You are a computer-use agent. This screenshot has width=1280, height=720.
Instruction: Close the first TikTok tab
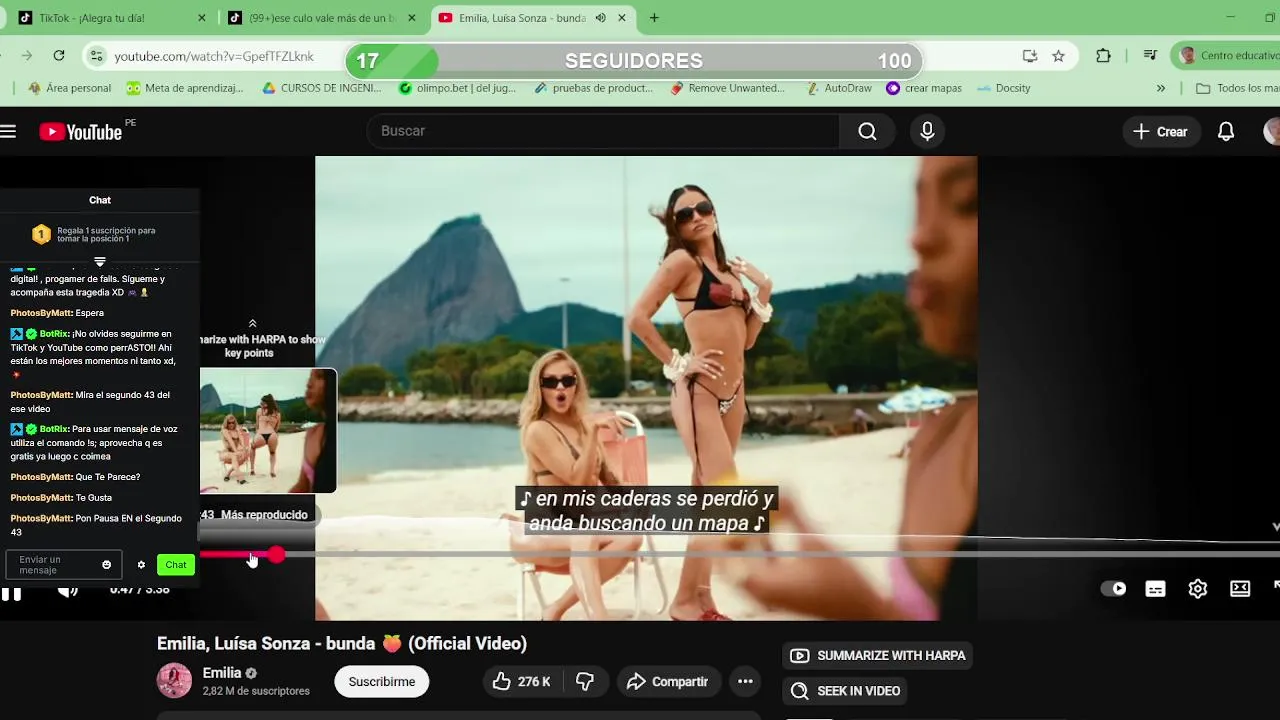coord(202,18)
